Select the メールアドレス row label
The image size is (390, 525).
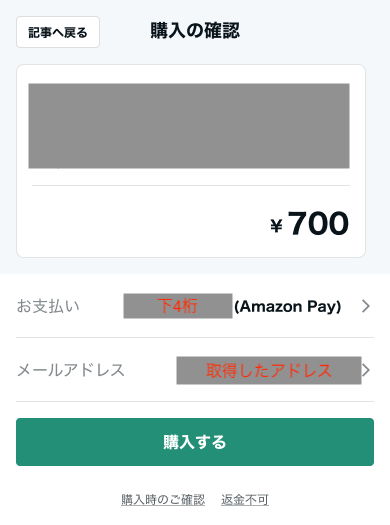point(71,370)
